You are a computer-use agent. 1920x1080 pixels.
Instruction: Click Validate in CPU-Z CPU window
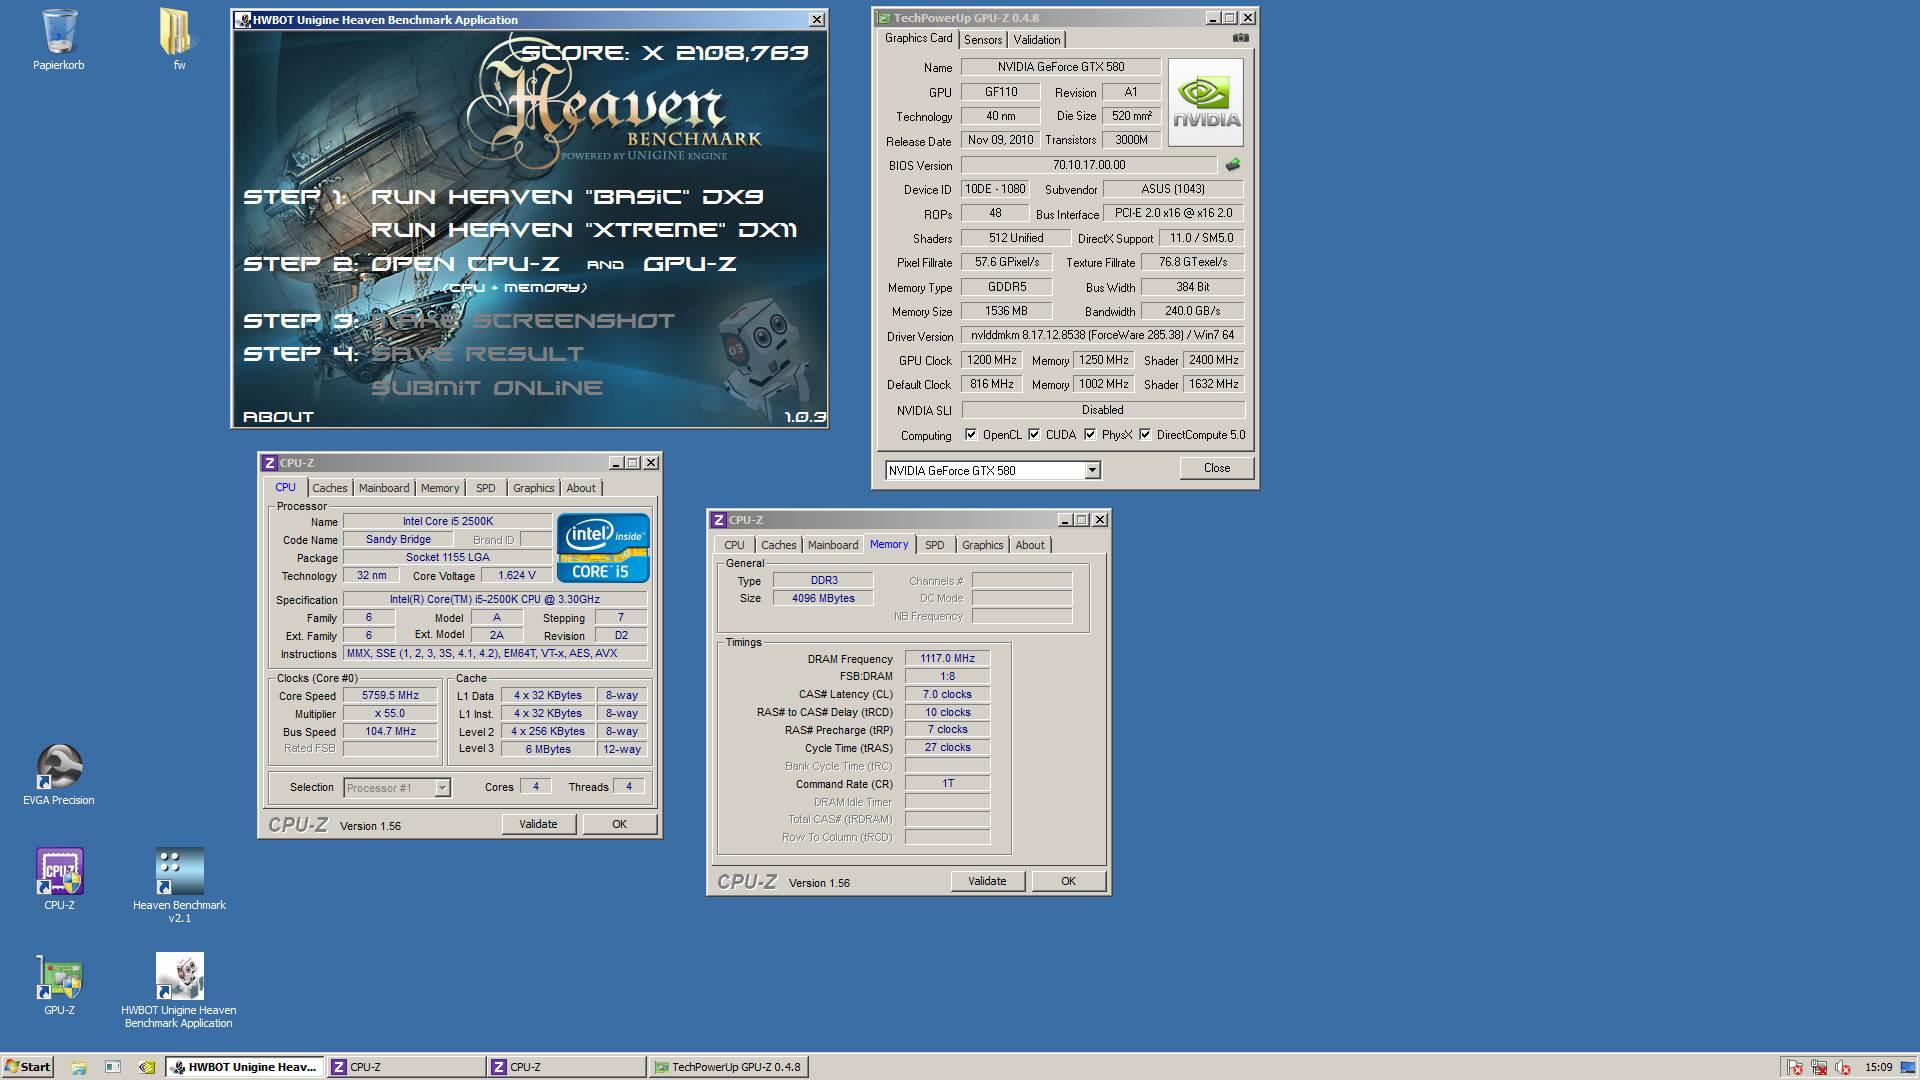tap(538, 824)
